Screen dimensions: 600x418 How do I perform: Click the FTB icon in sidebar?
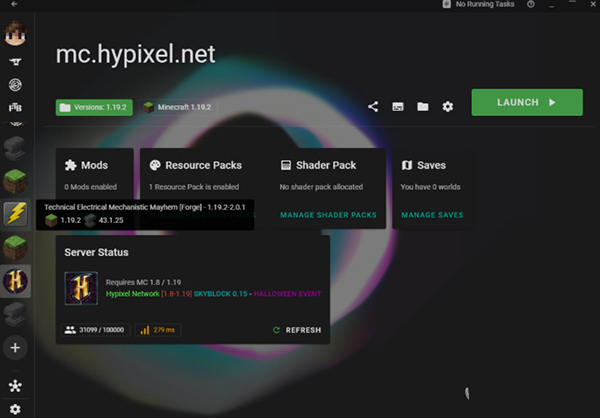point(15,107)
